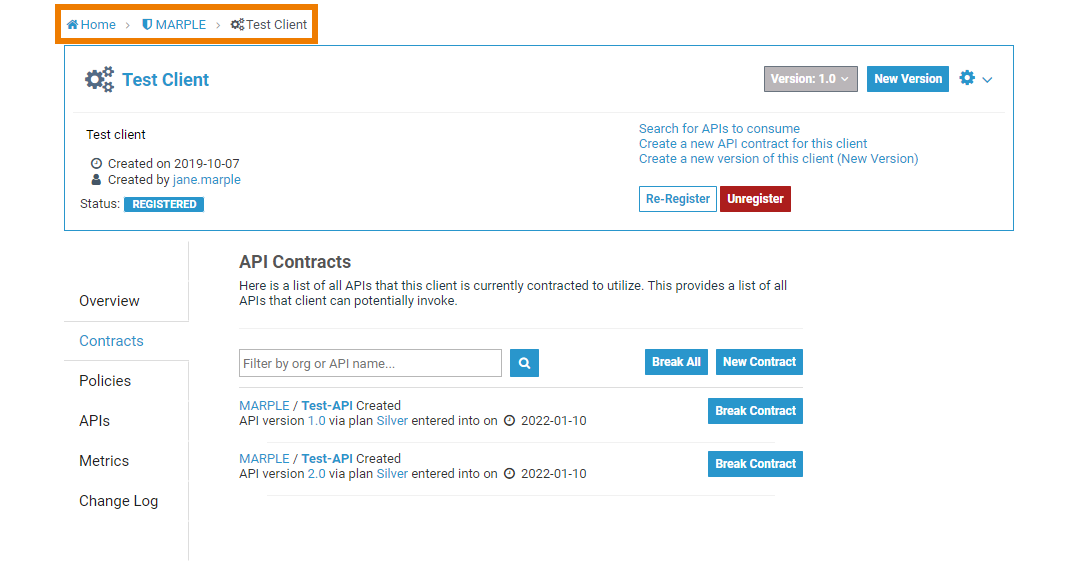
Task: Click the gears icon beside Test Client title
Action: [x=100, y=80]
